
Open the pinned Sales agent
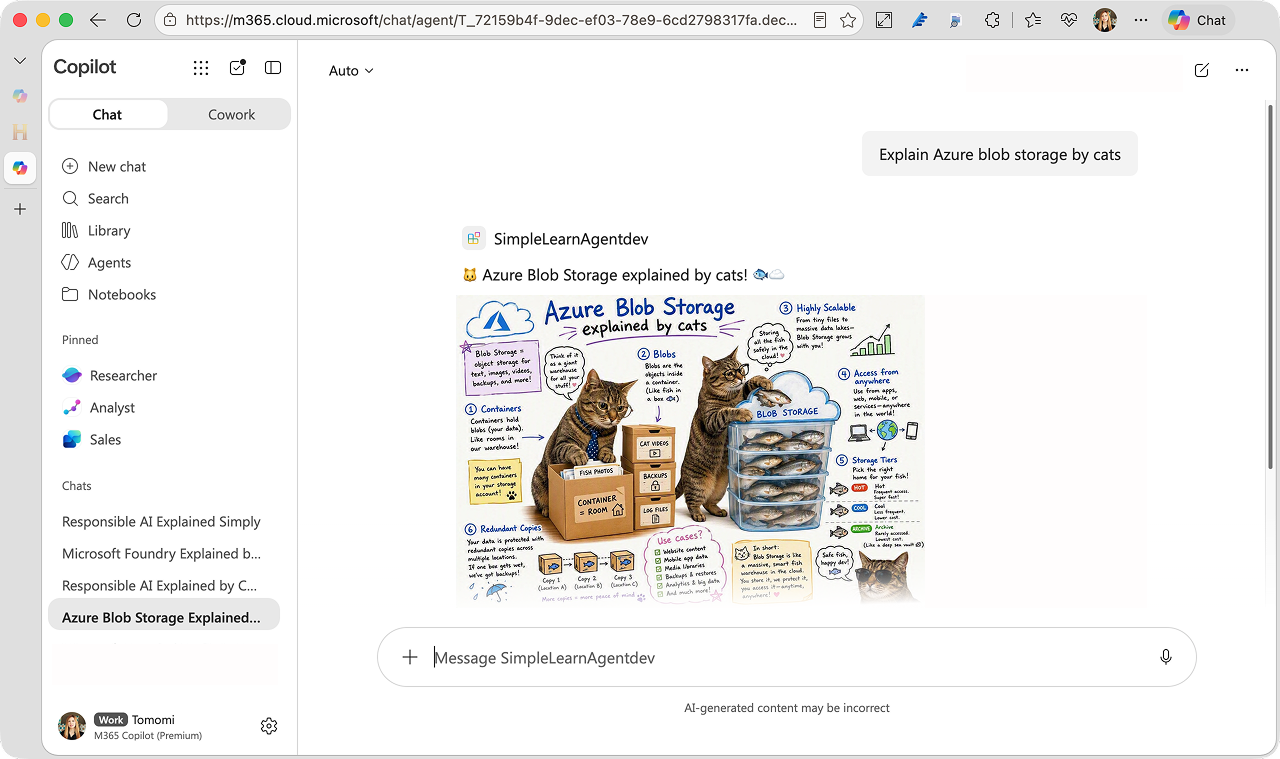[x=92, y=439]
